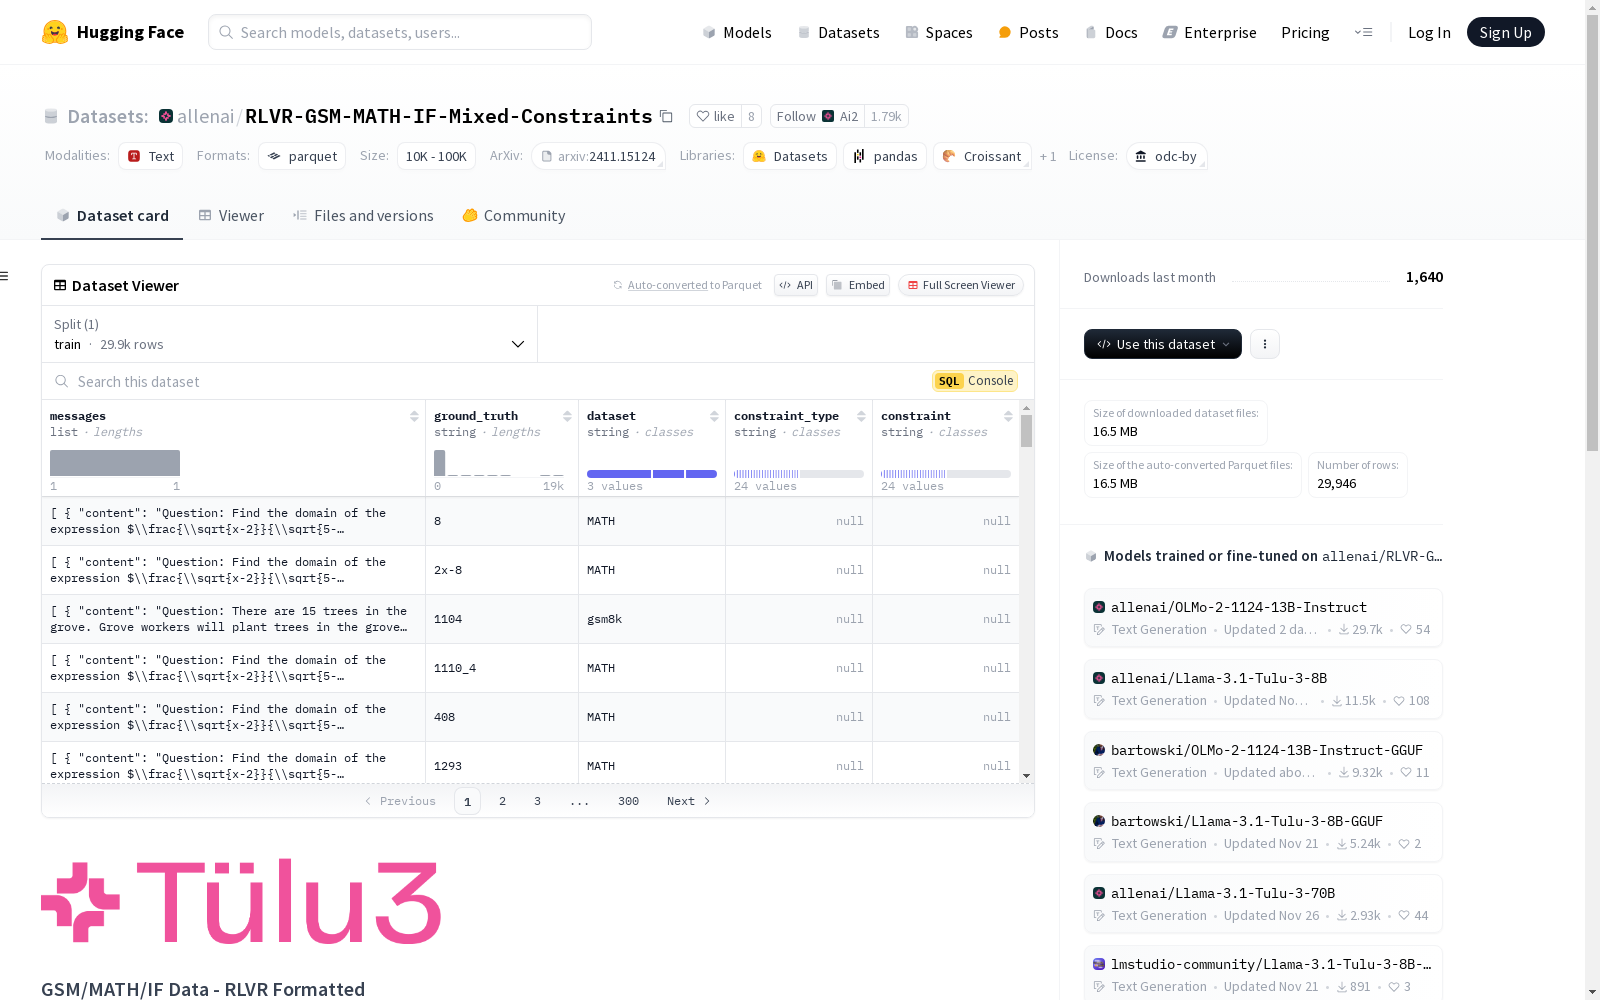
Task: Sort by the ground_truth column icon
Action: (567, 416)
